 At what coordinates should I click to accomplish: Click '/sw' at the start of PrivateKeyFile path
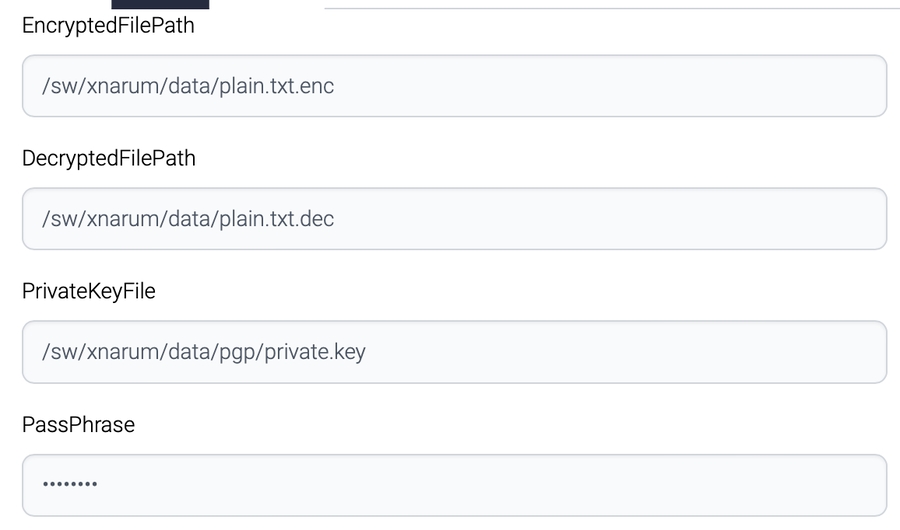coord(56,352)
